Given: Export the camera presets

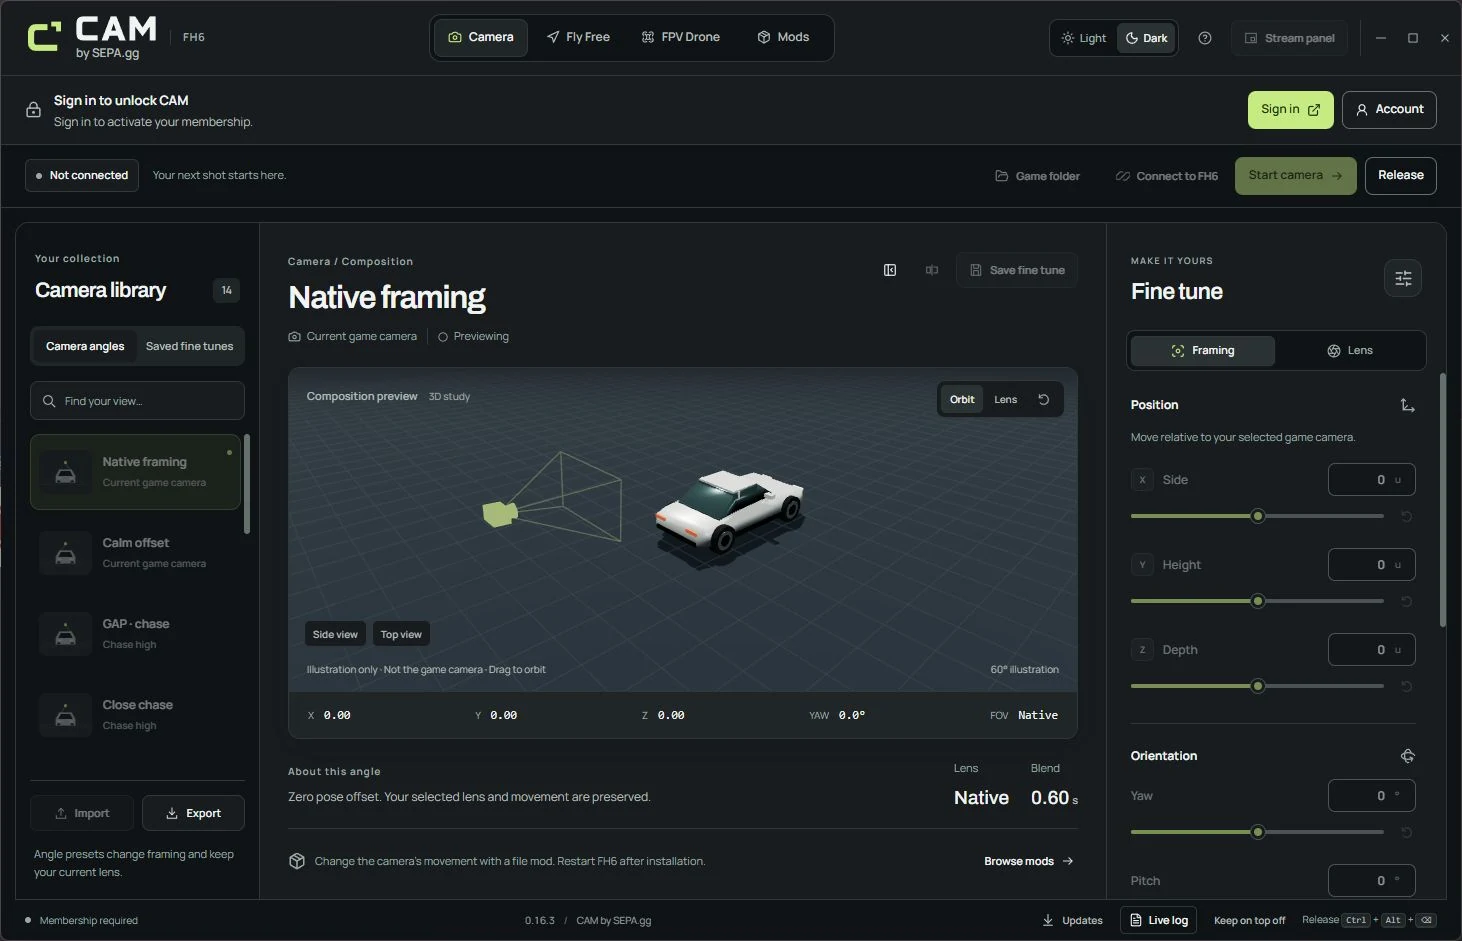Looking at the screenshot, I should (193, 813).
